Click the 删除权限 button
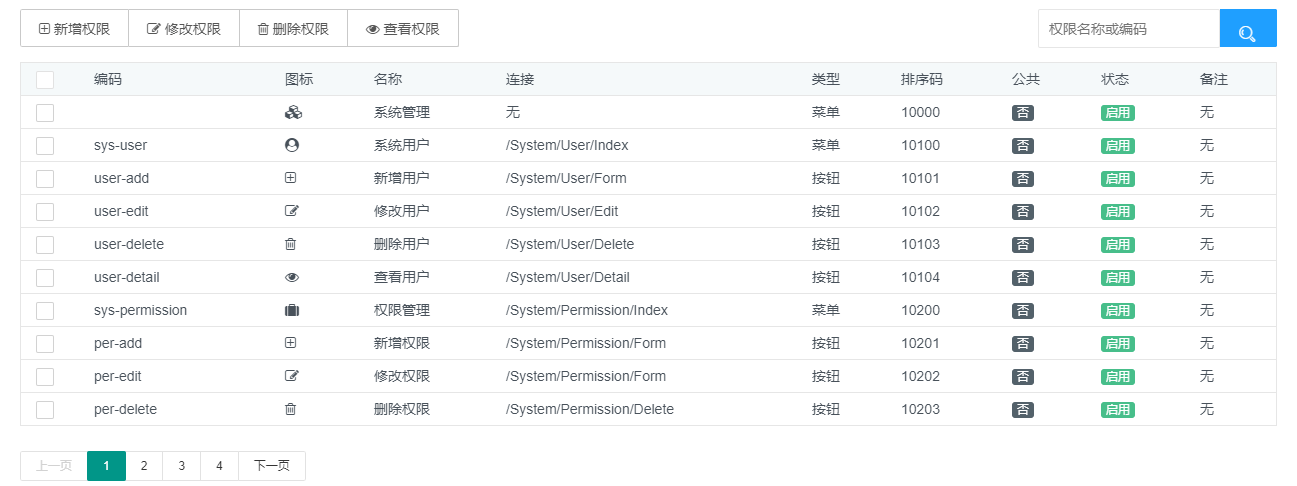This screenshot has height=486, width=1297. coord(293,29)
